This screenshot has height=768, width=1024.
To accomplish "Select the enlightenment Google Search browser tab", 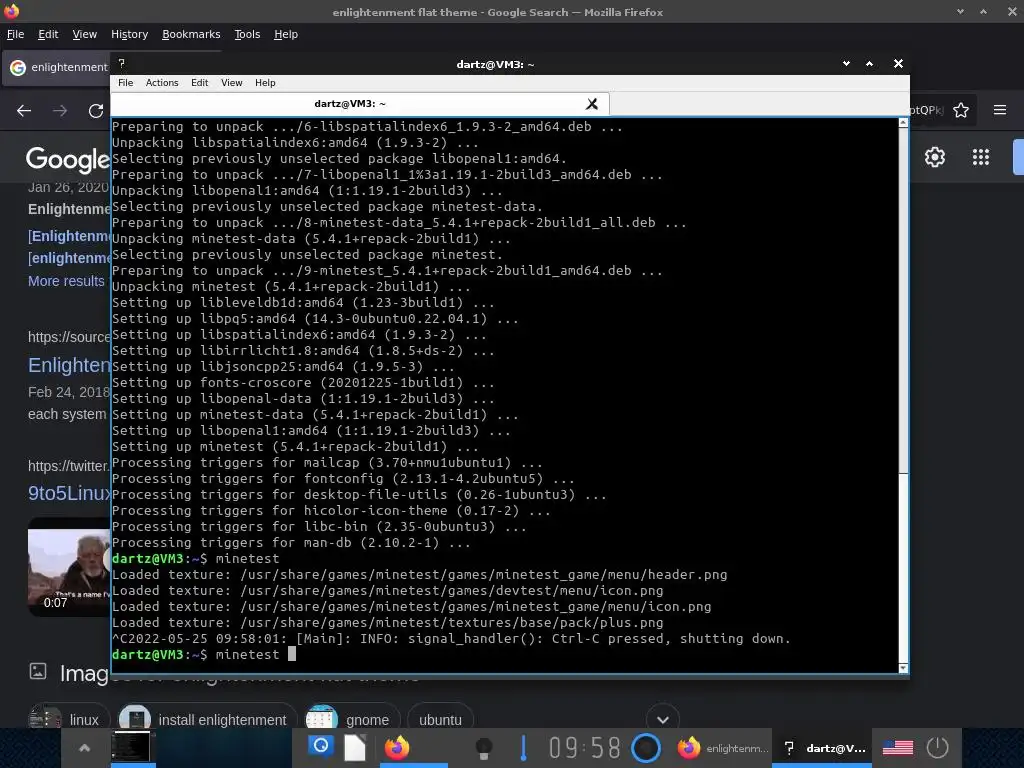I will [x=59, y=67].
